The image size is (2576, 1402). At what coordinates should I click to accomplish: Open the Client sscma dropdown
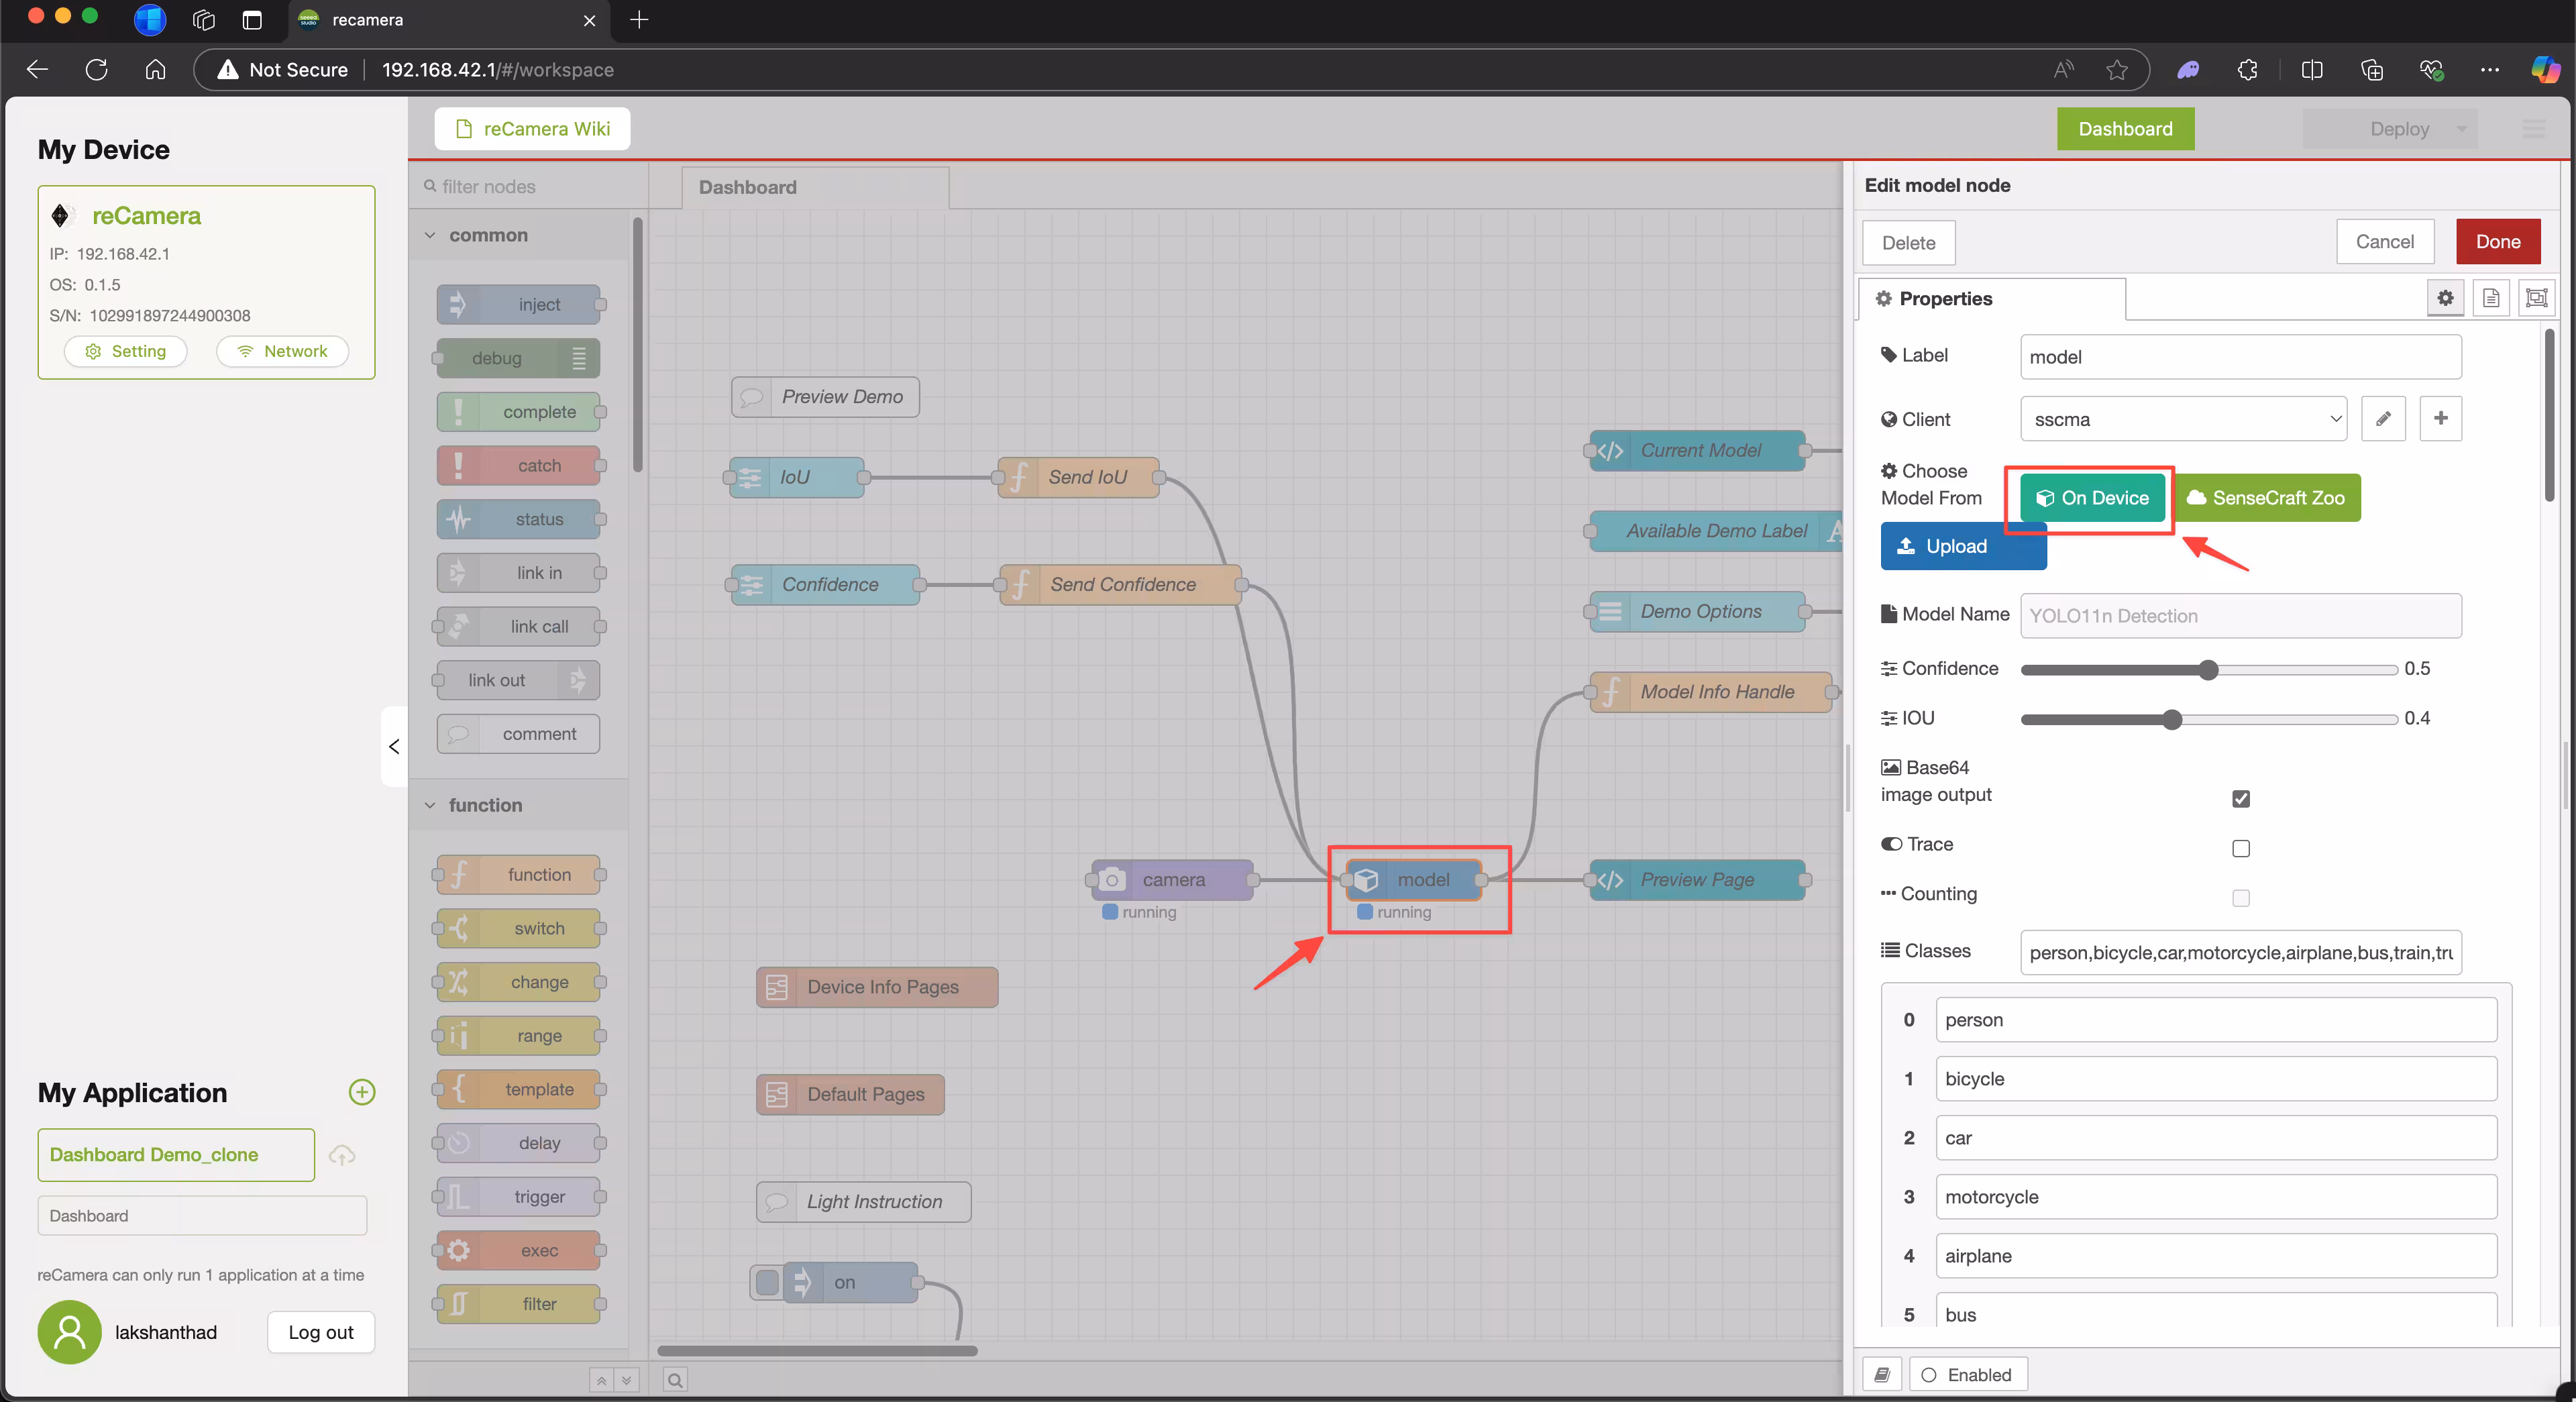pyautogui.click(x=2183, y=419)
